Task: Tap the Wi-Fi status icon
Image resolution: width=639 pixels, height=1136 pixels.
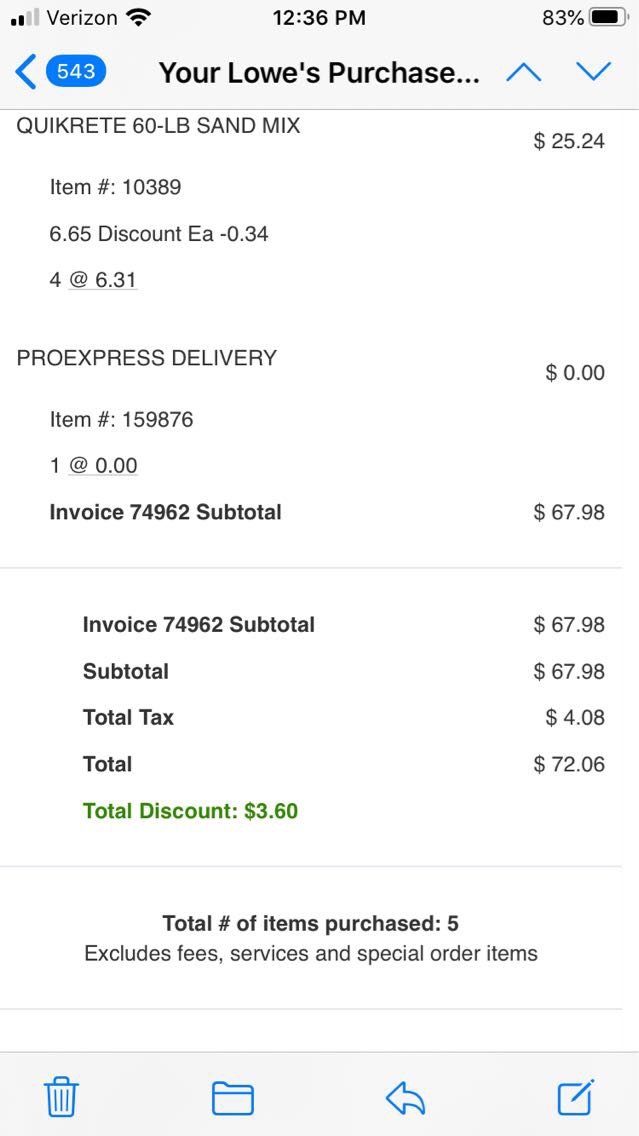Action: pos(139,17)
